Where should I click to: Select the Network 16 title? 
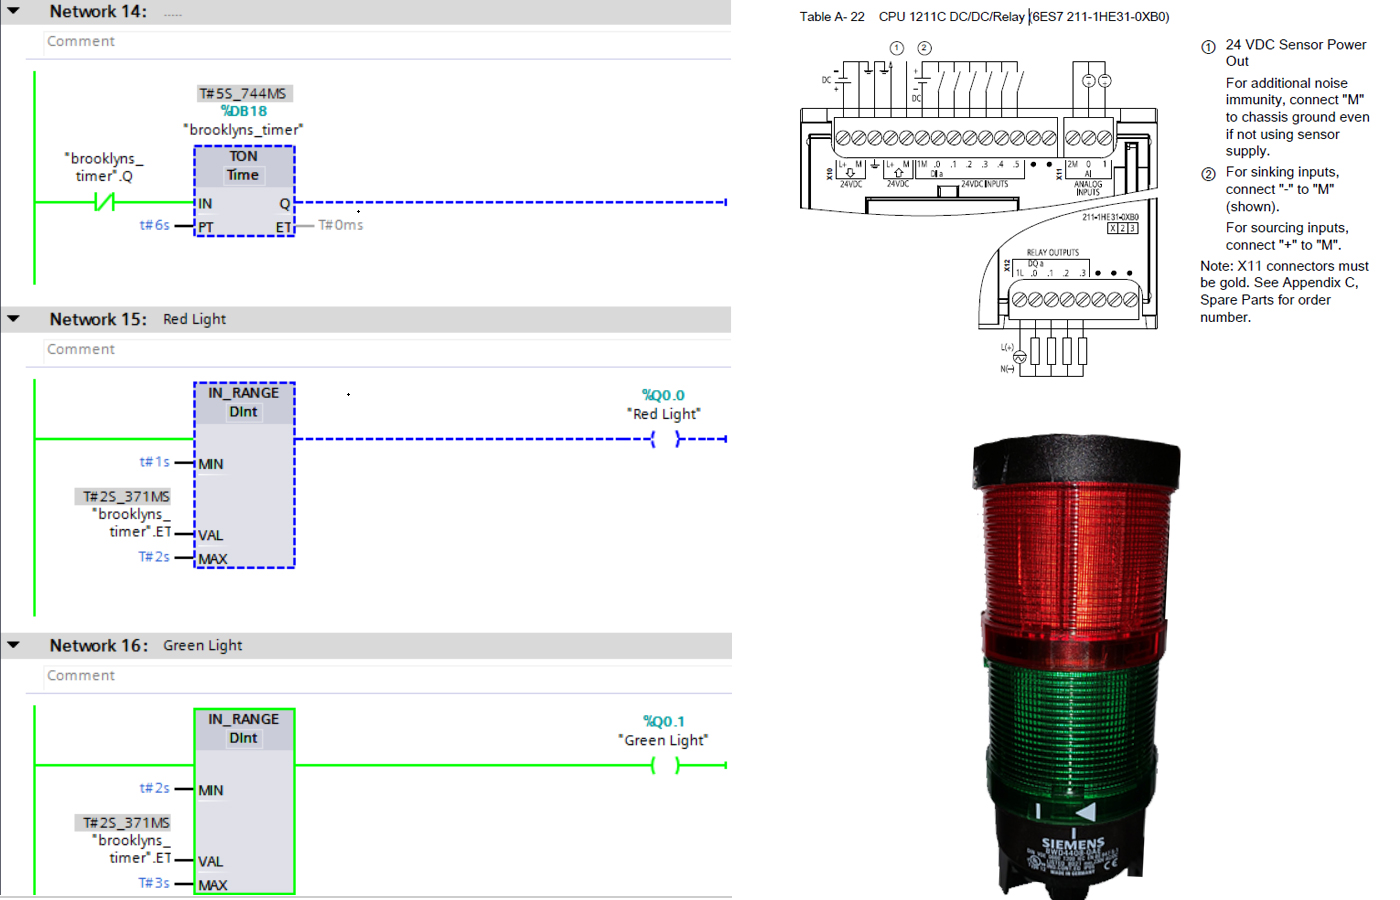(99, 645)
